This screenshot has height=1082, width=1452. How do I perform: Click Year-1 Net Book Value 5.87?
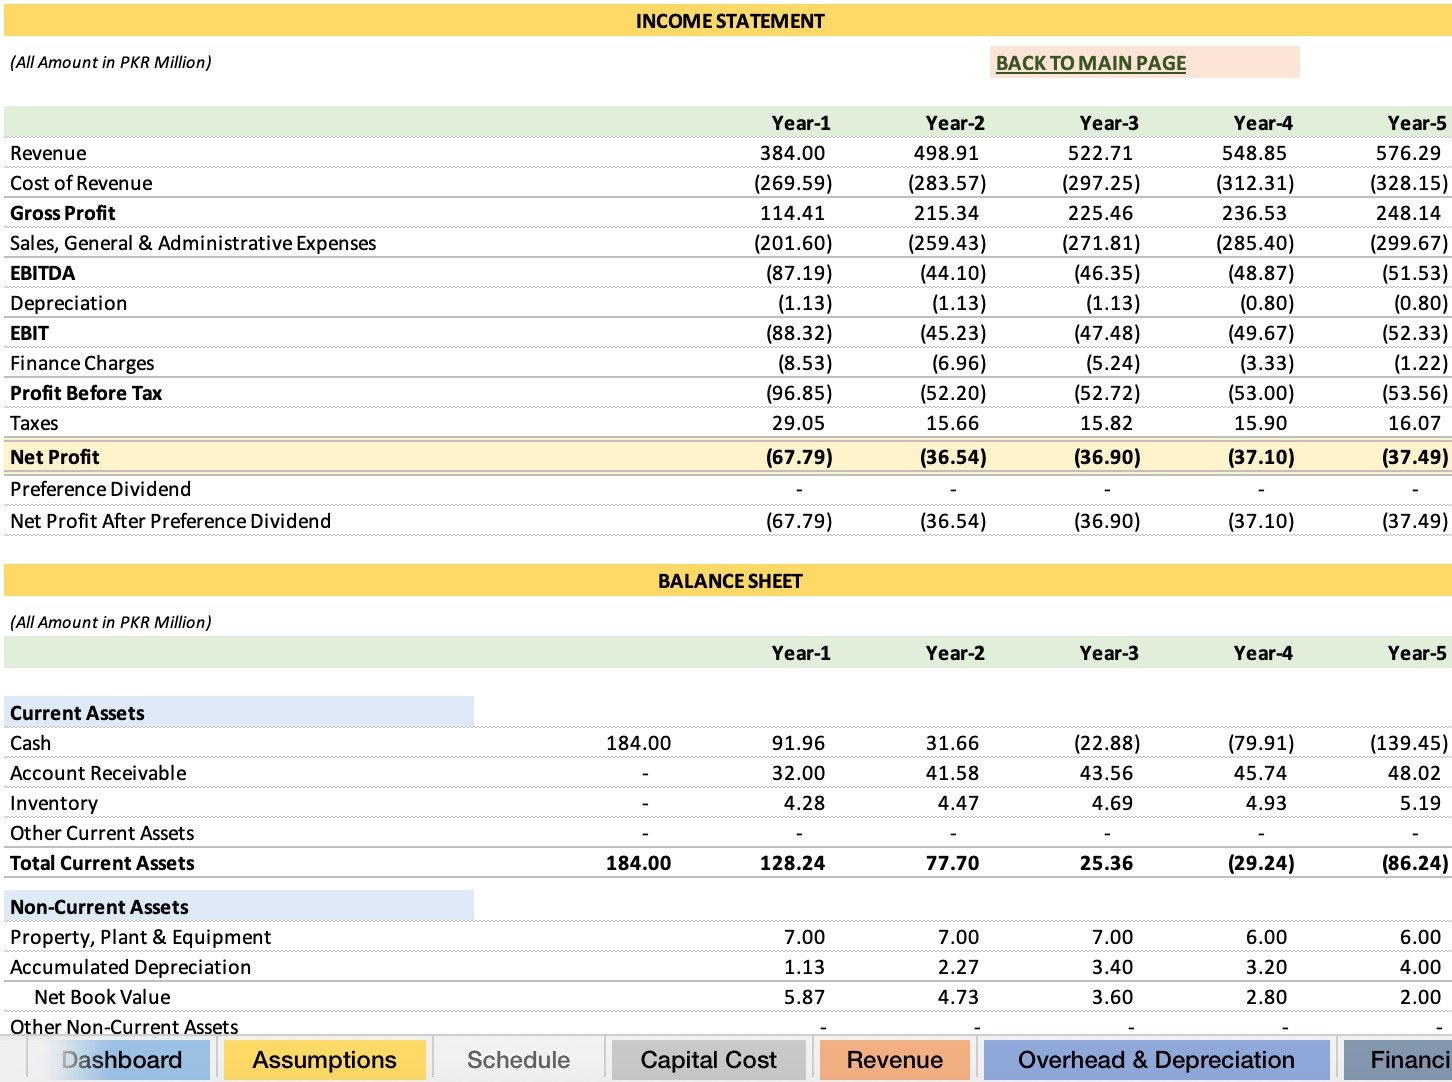click(x=804, y=997)
